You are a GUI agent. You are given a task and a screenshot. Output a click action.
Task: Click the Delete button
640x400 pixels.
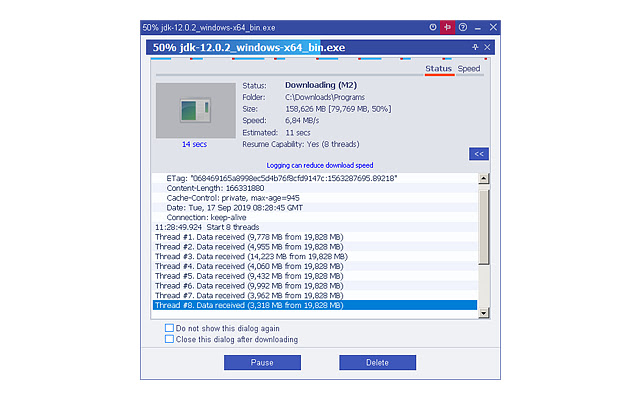[378, 362]
